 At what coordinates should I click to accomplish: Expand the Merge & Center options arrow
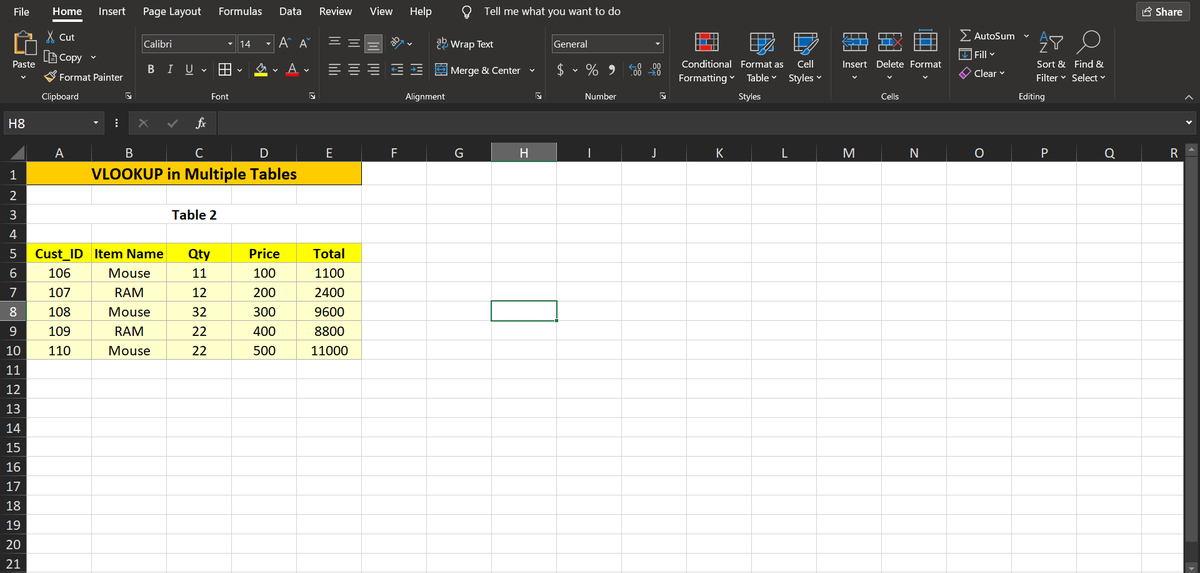coord(531,70)
